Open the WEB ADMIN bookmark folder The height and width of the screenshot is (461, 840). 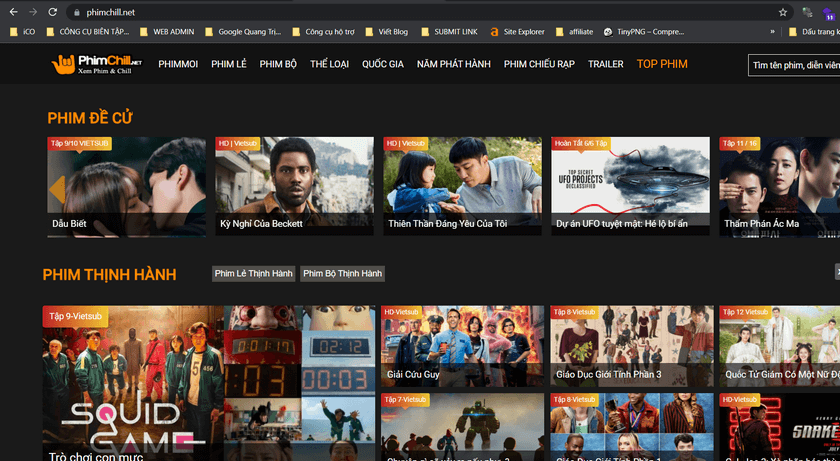[167, 32]
